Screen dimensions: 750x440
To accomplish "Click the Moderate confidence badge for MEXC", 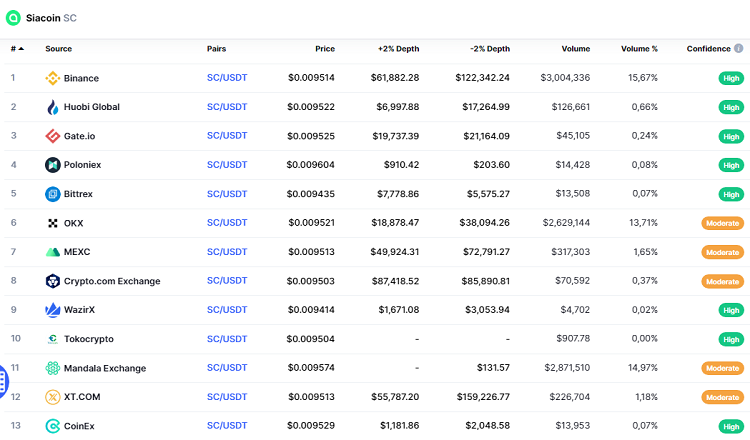I will pos(723,252).
